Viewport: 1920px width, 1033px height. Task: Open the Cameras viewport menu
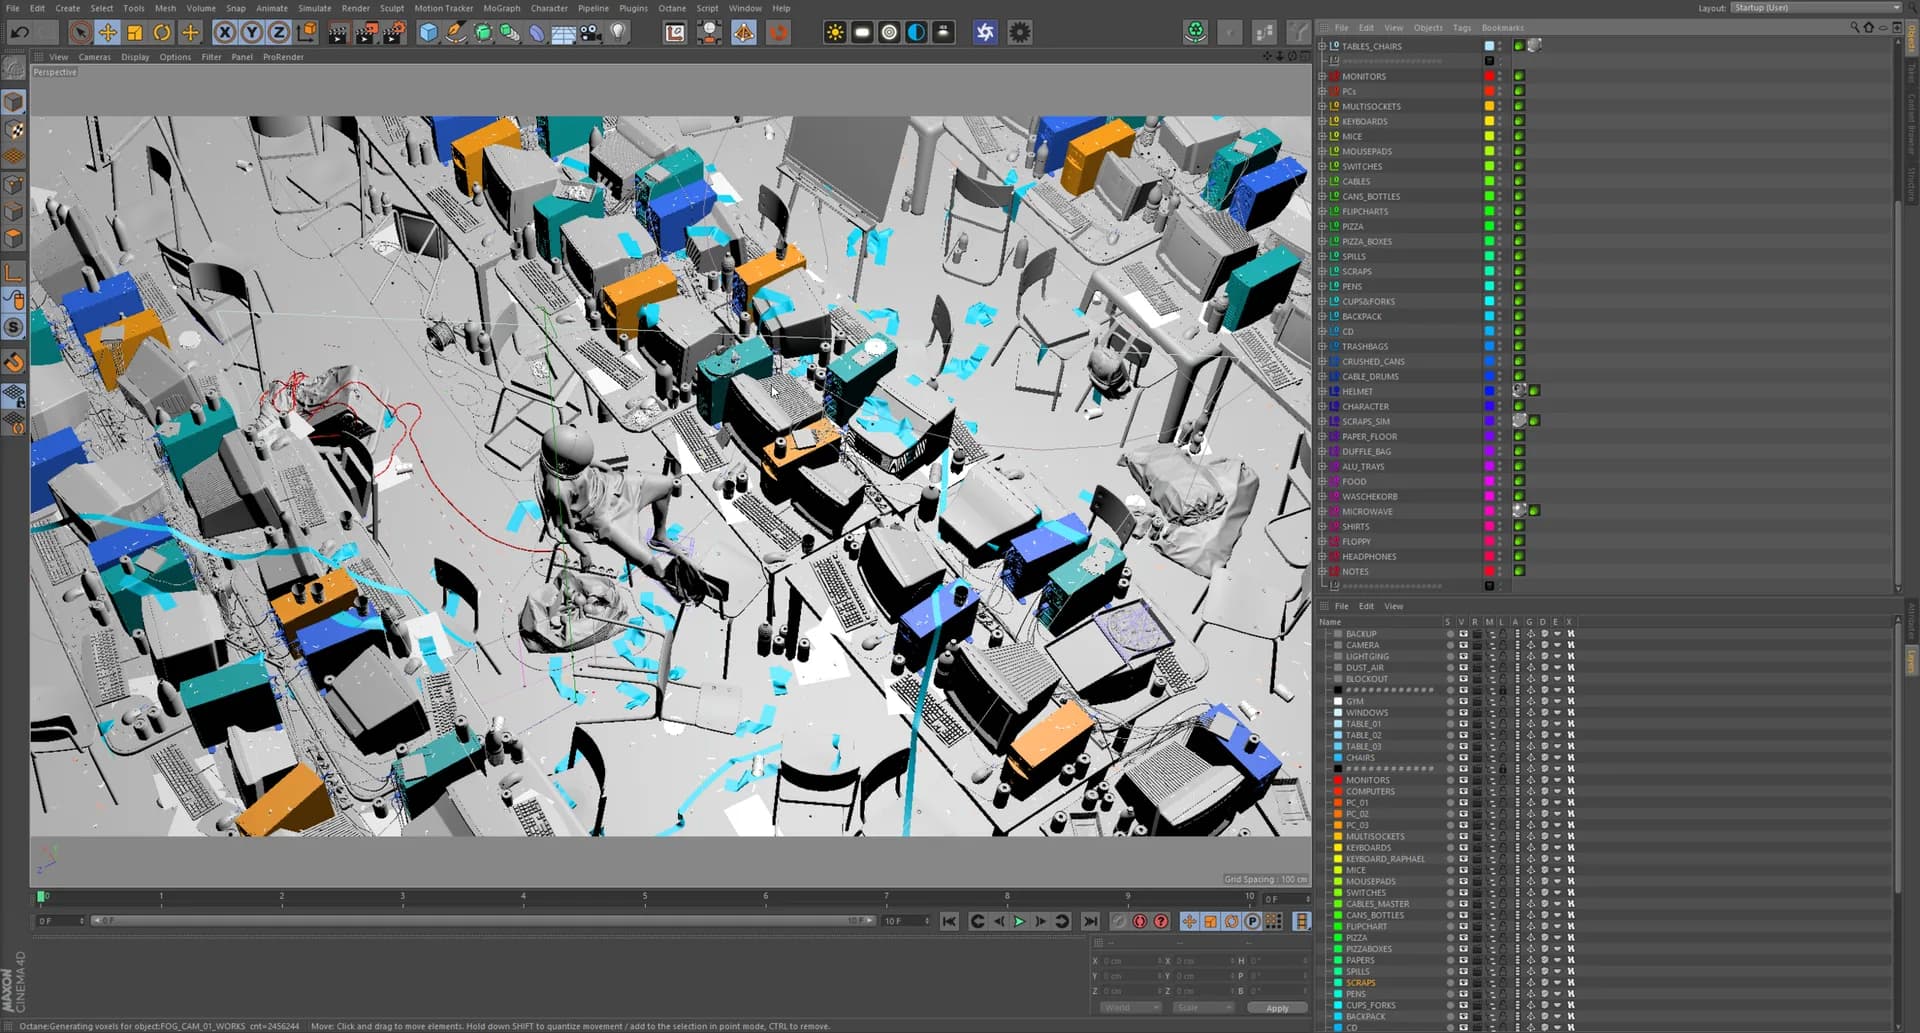coord(95,57)
